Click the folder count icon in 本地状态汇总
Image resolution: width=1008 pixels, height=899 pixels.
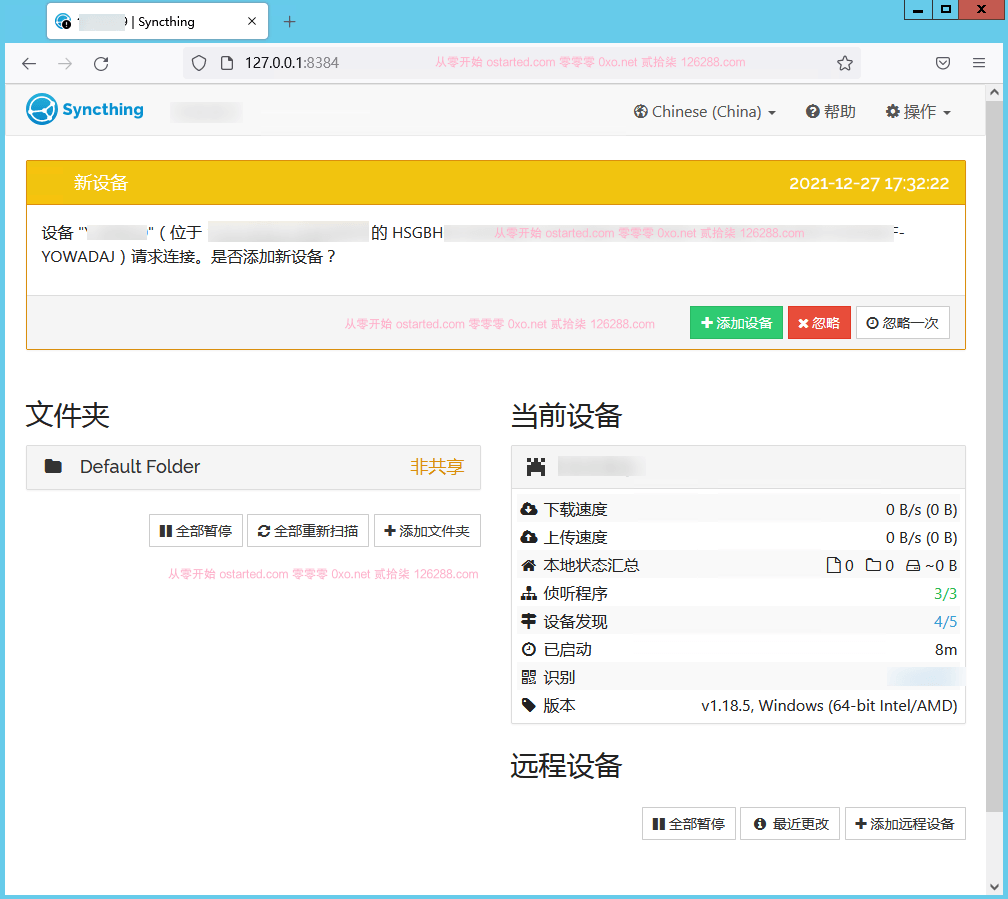873,565
